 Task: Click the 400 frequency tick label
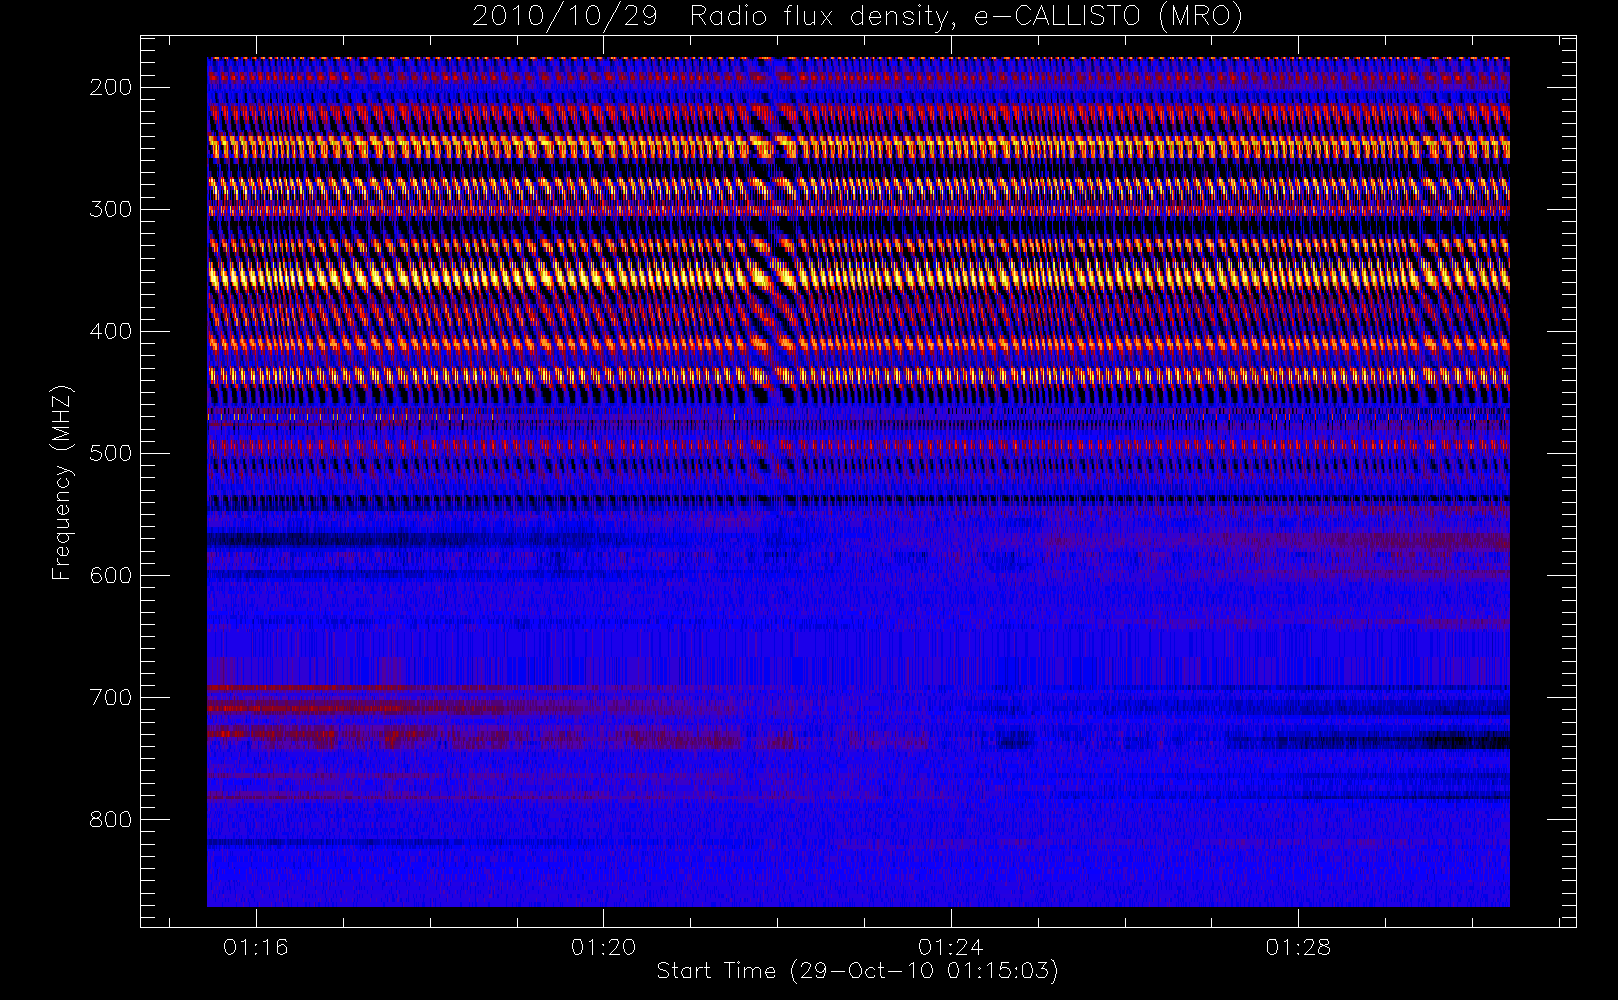(x=110, y=331)
